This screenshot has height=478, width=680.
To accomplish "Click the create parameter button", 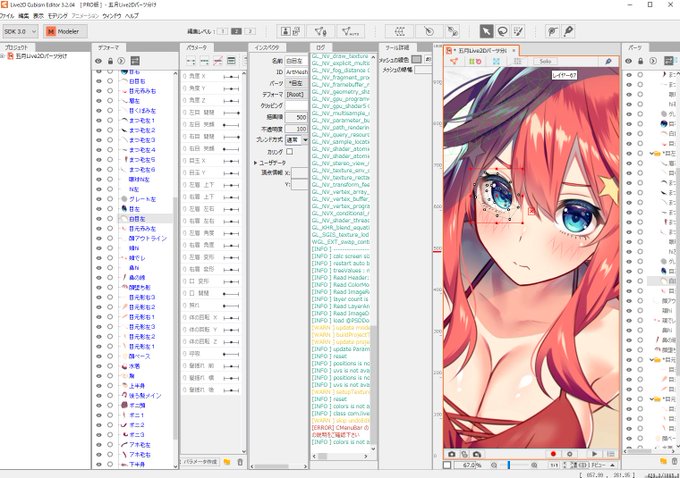I will pos(201,462).
